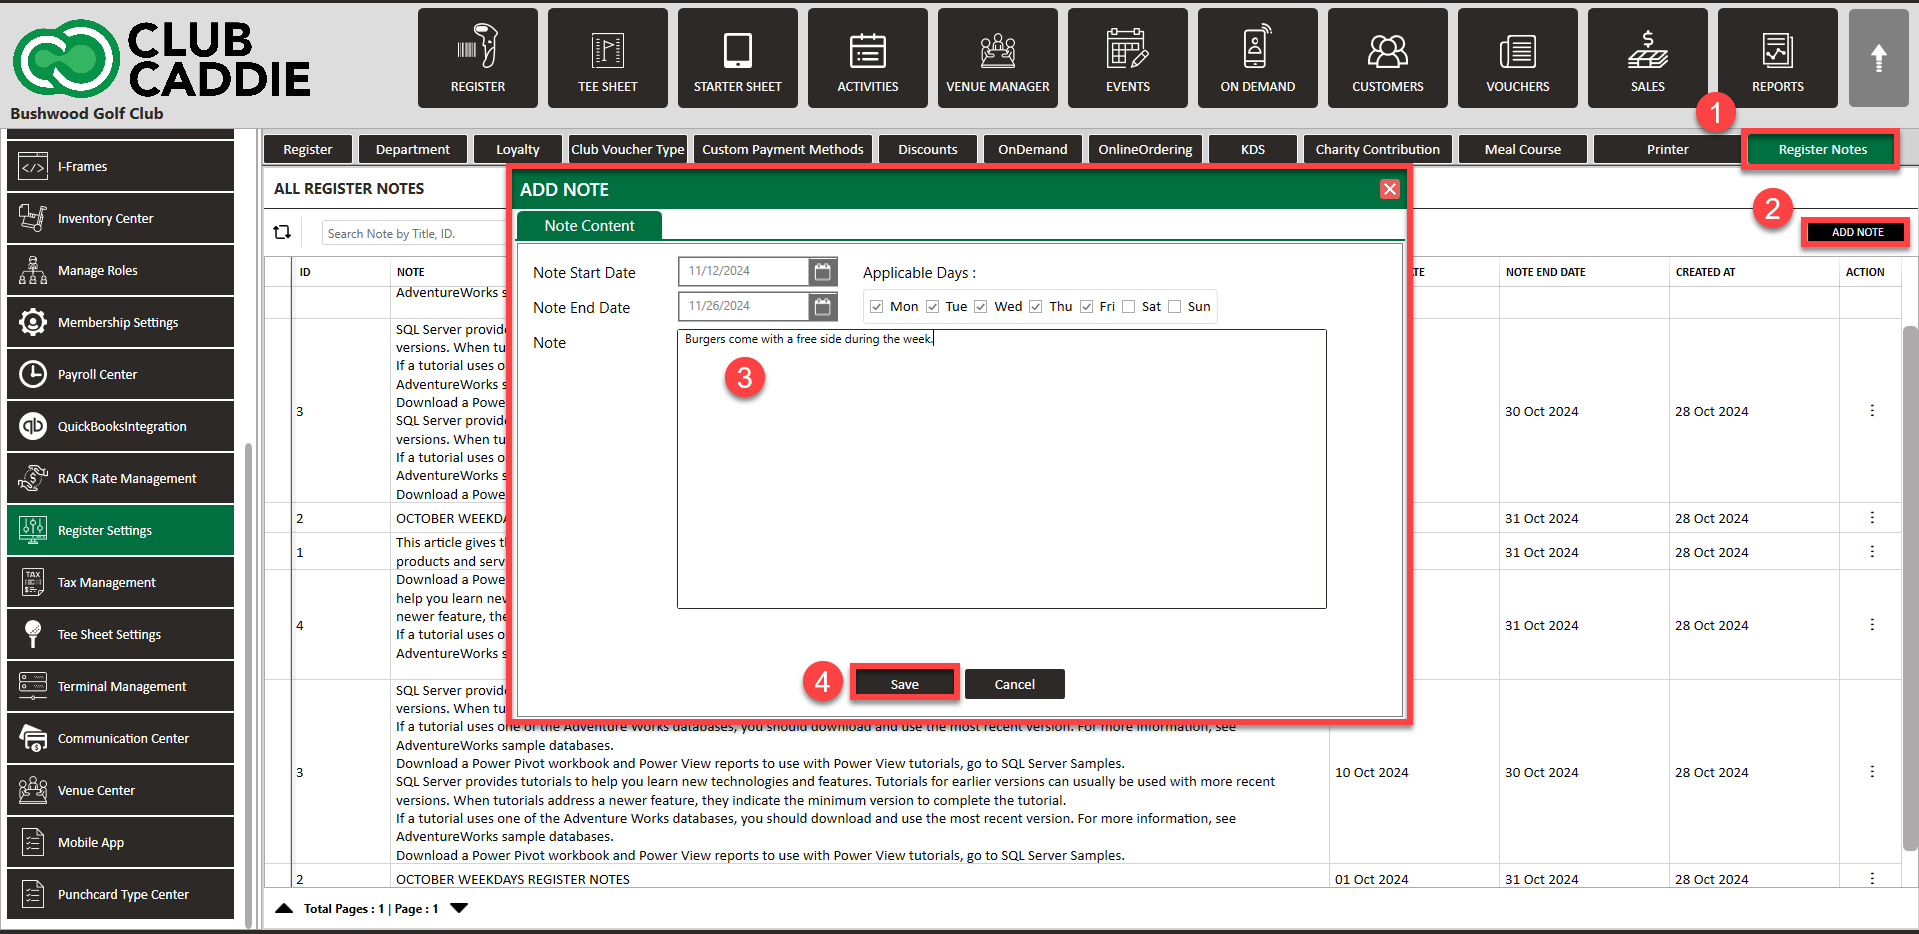Click the Search Note by Title field
Viewport: 1919px width, 934px height.
click(414, 233)
